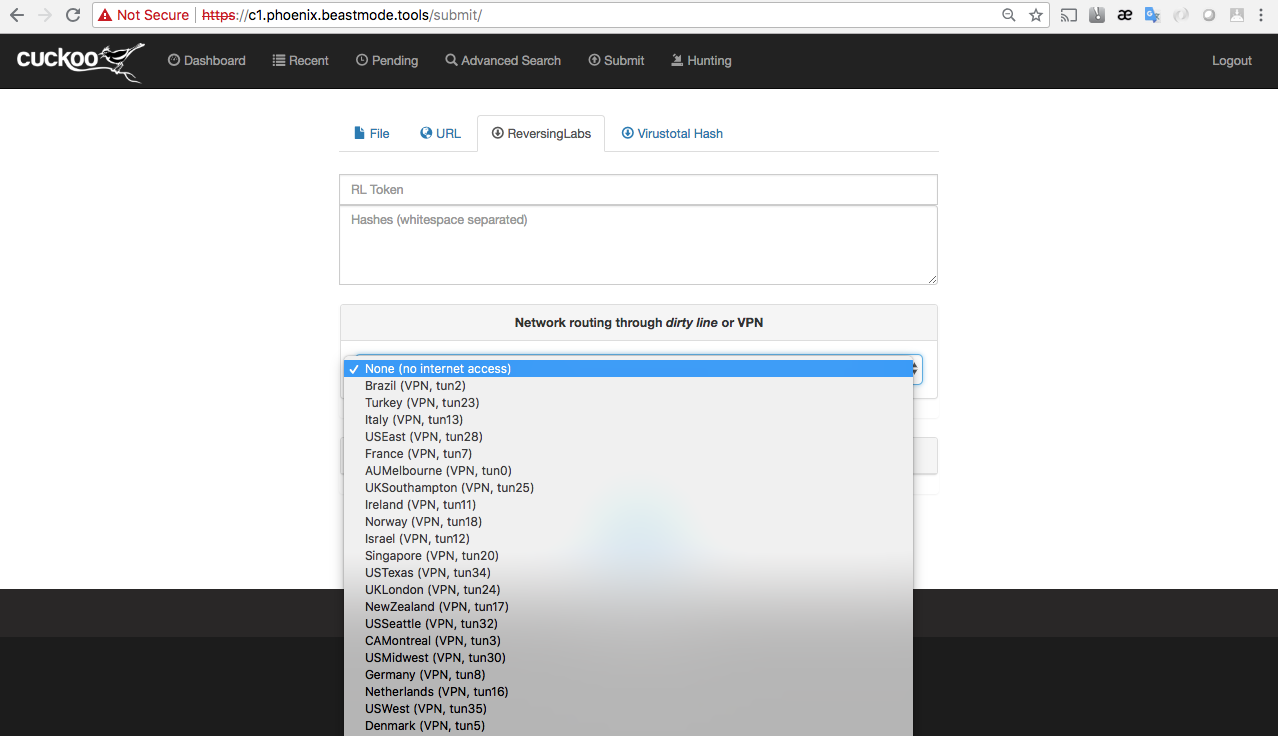Click the network routing select arrows

pos(915,369)
